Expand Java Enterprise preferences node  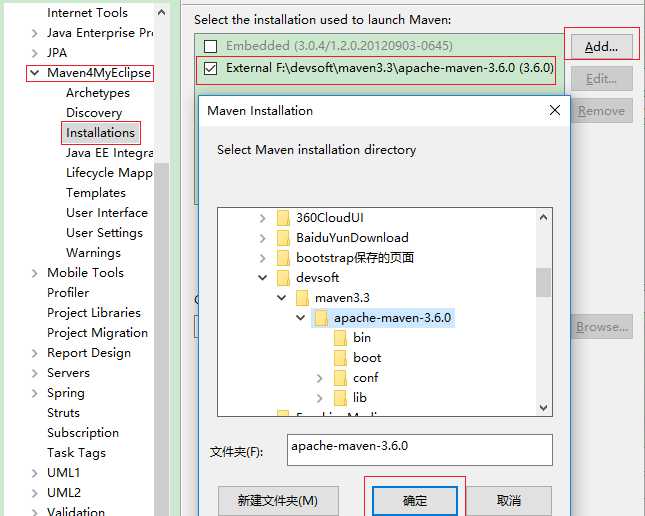[35, 33]
